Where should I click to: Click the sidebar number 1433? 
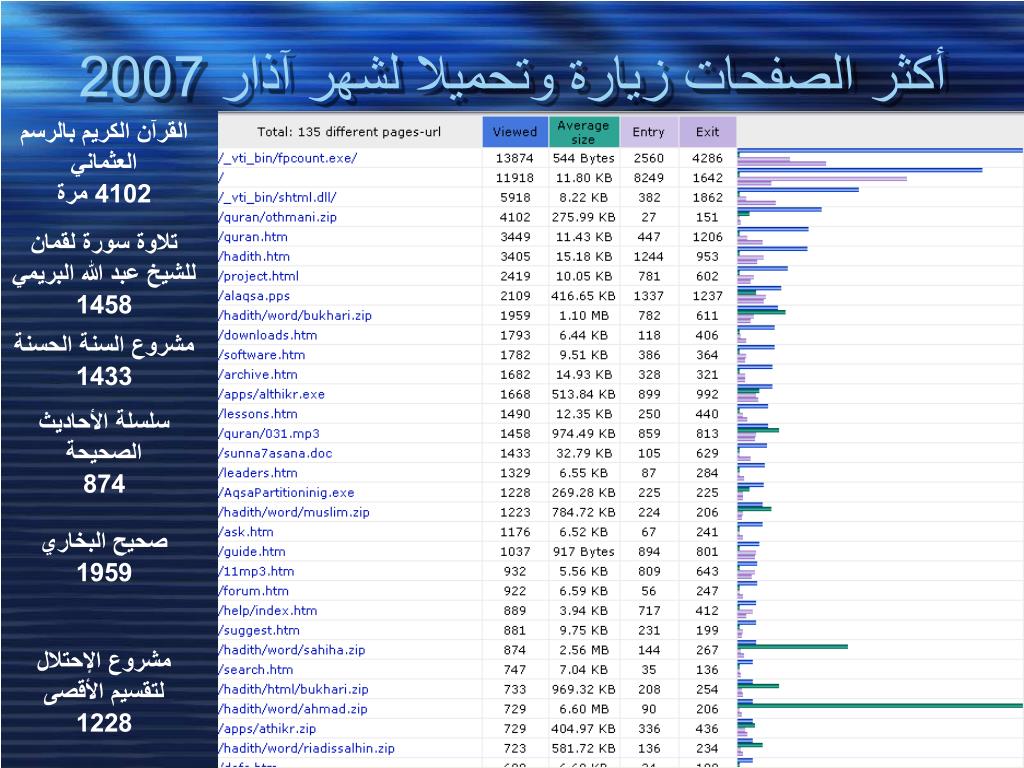point(104,377)
